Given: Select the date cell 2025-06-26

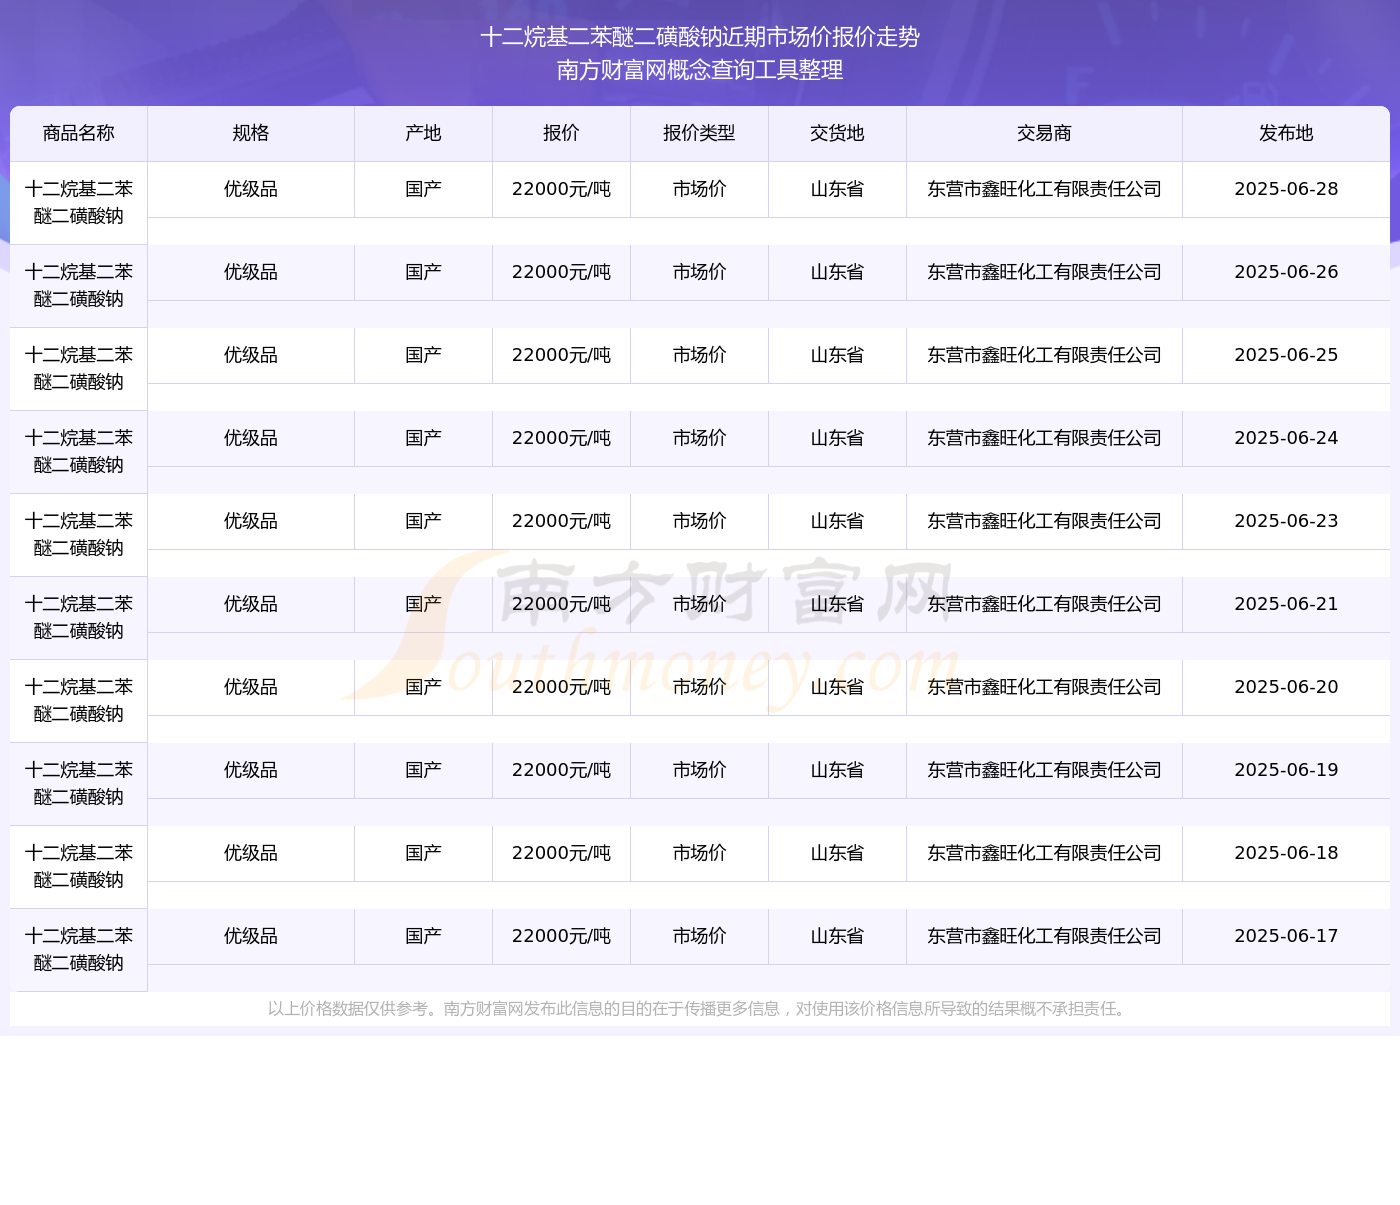Looking at the screenshot, I should coord(1286,272).
